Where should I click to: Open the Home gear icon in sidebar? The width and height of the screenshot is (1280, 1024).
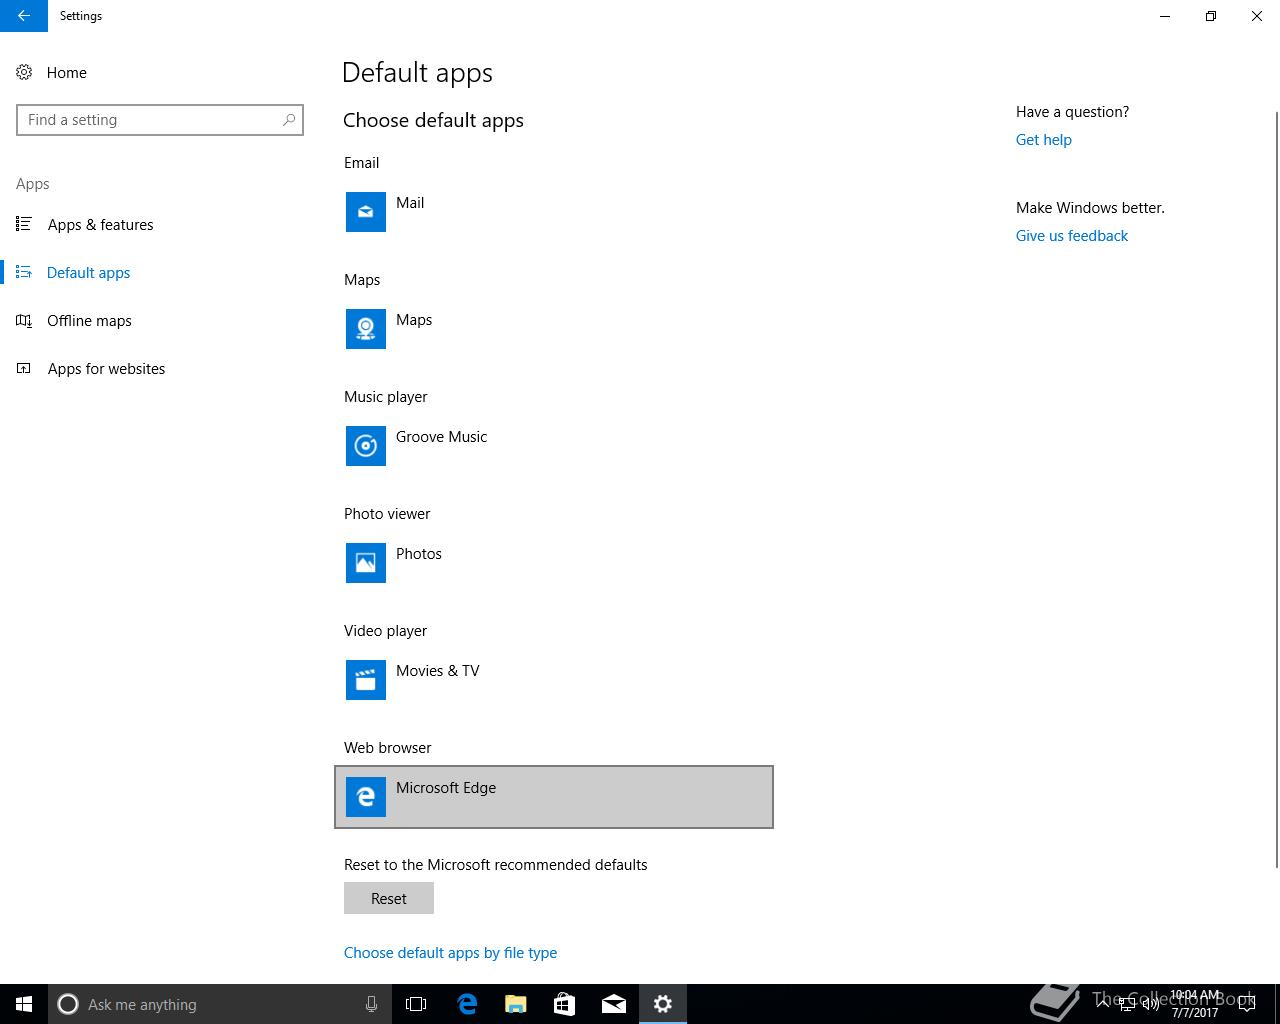click(24, 73)
